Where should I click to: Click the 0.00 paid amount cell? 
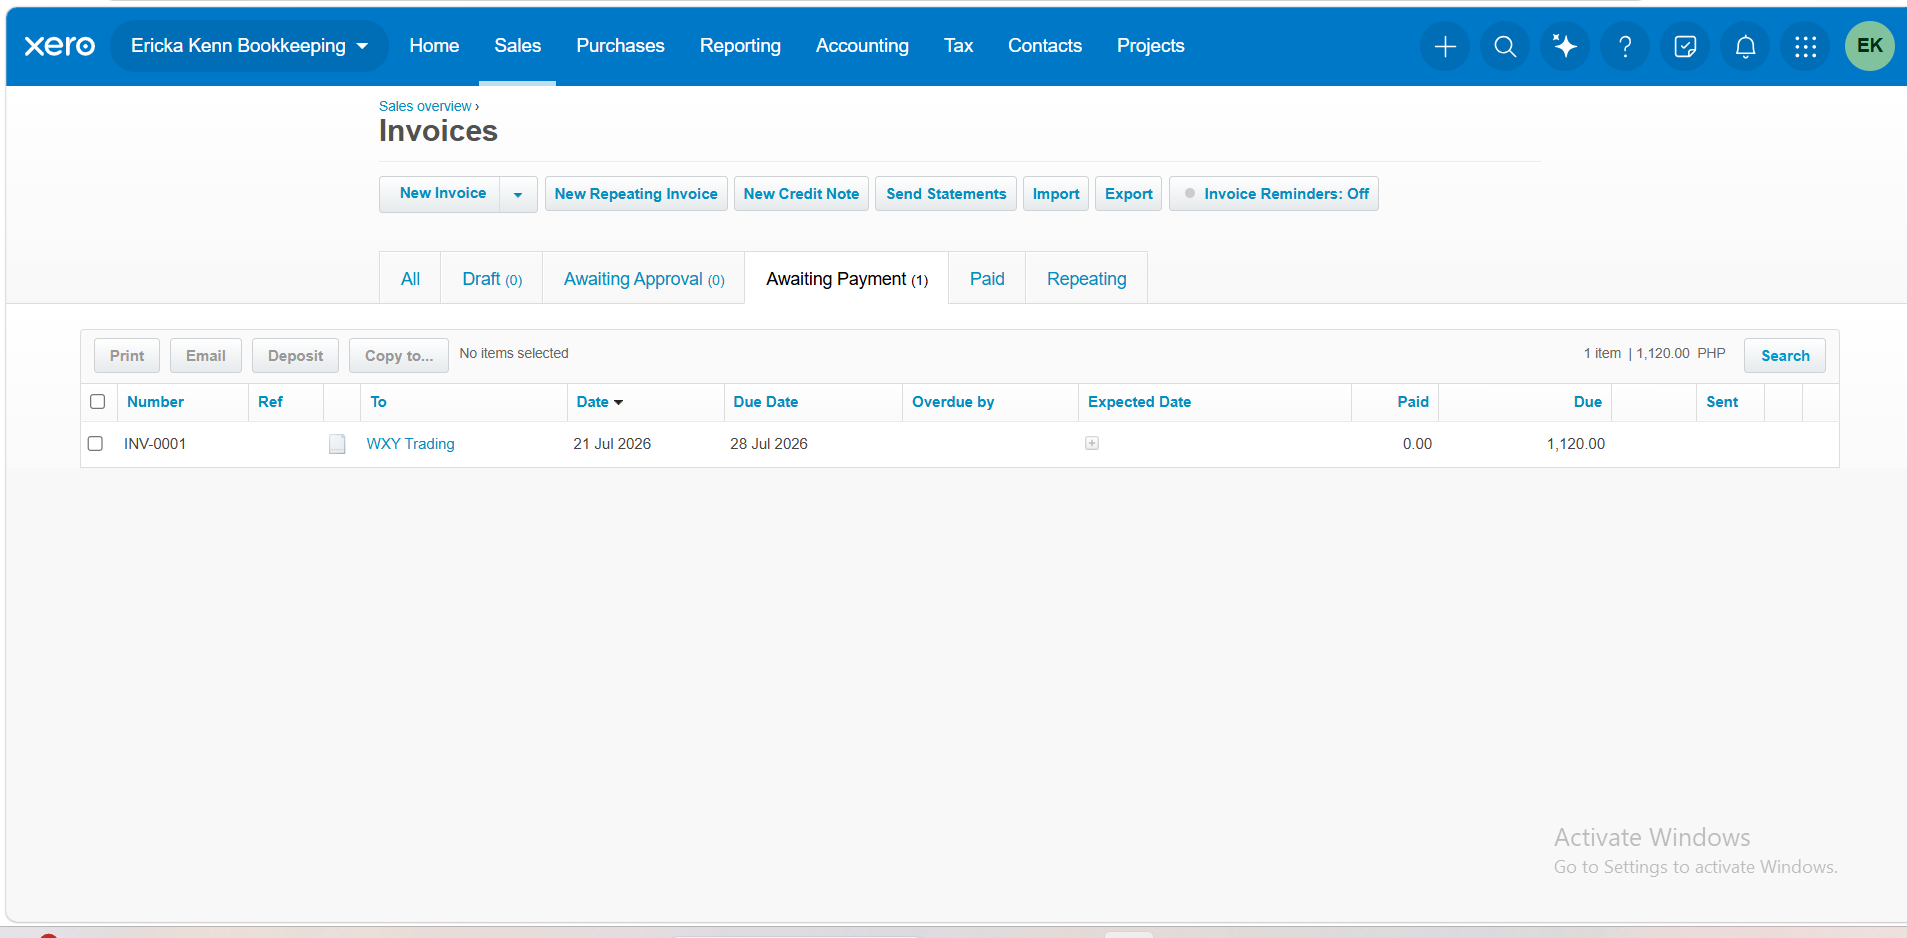pos(1417,444)
